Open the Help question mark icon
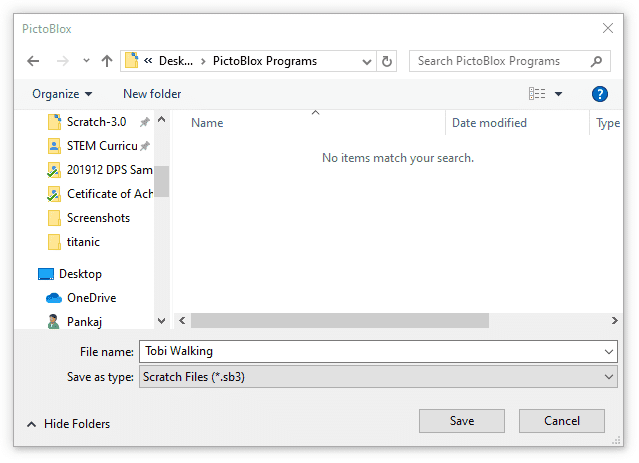 point(600,94)
